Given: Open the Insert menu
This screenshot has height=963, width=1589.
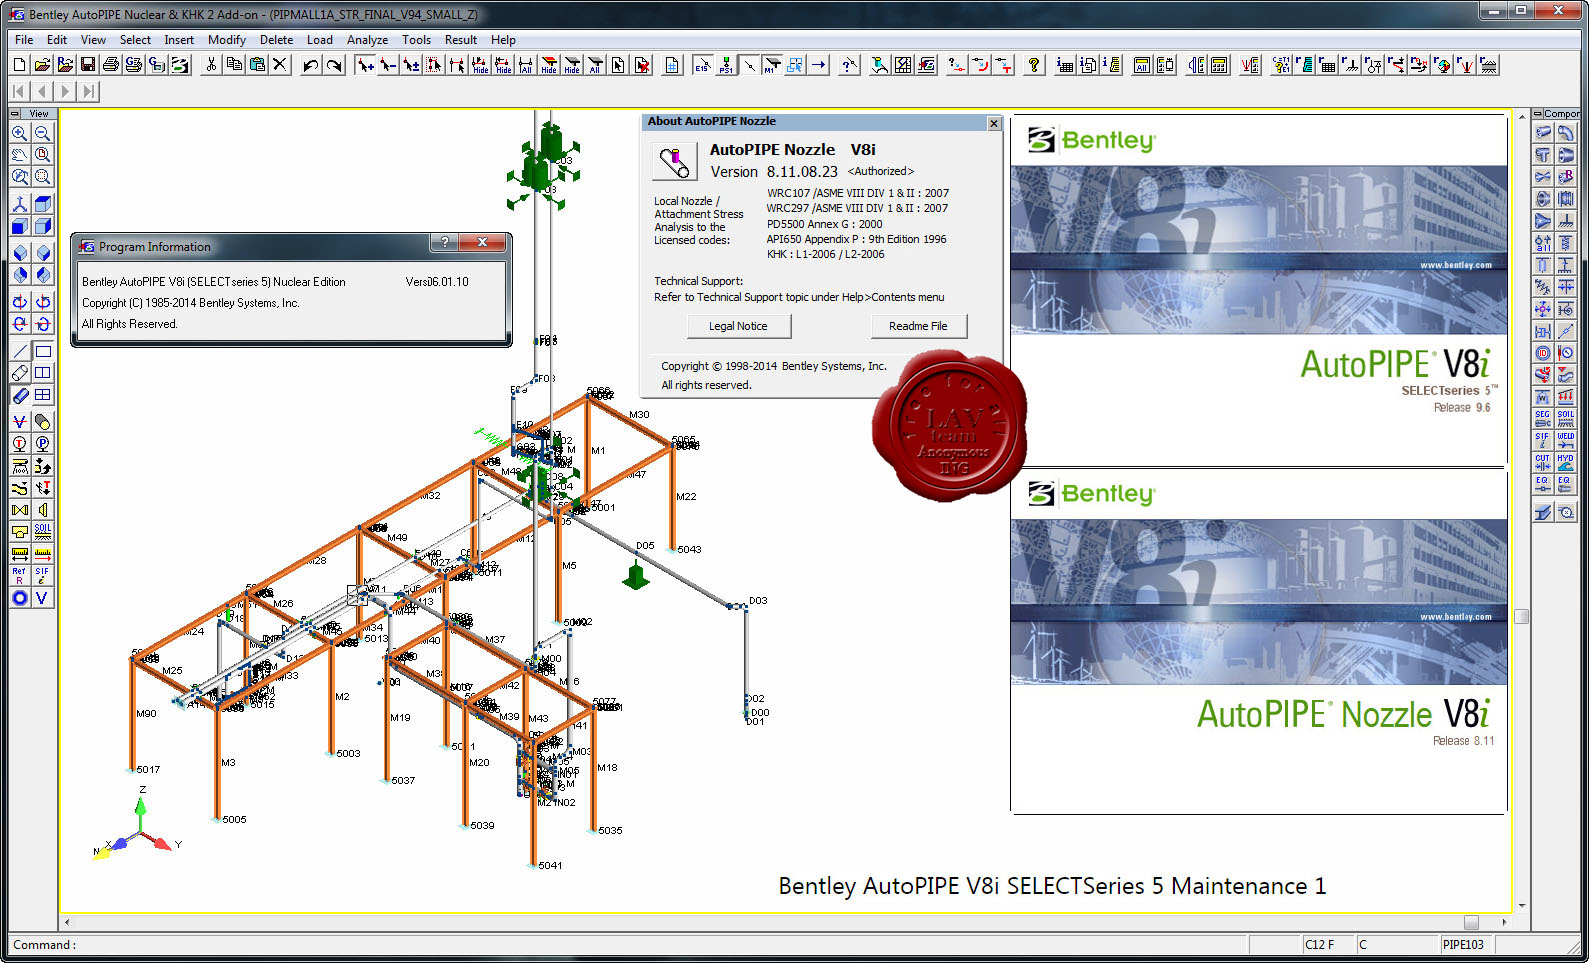Looking at the screenshot, I should [x=179, y=40].
